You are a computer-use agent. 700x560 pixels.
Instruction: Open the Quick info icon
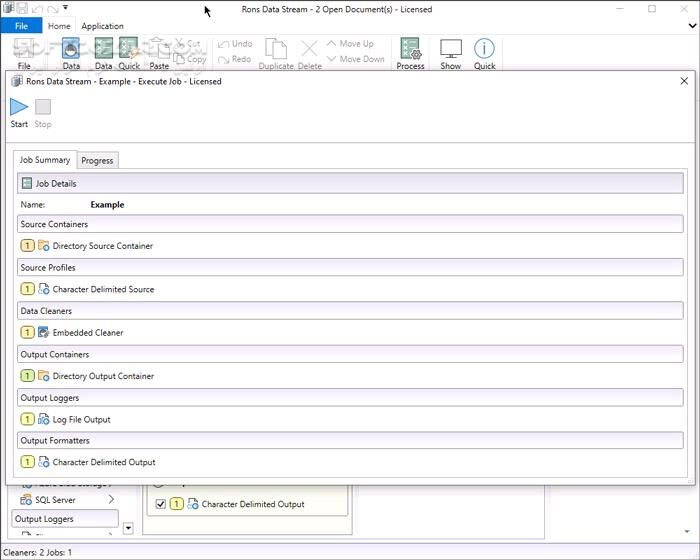[x=484, y=49]
